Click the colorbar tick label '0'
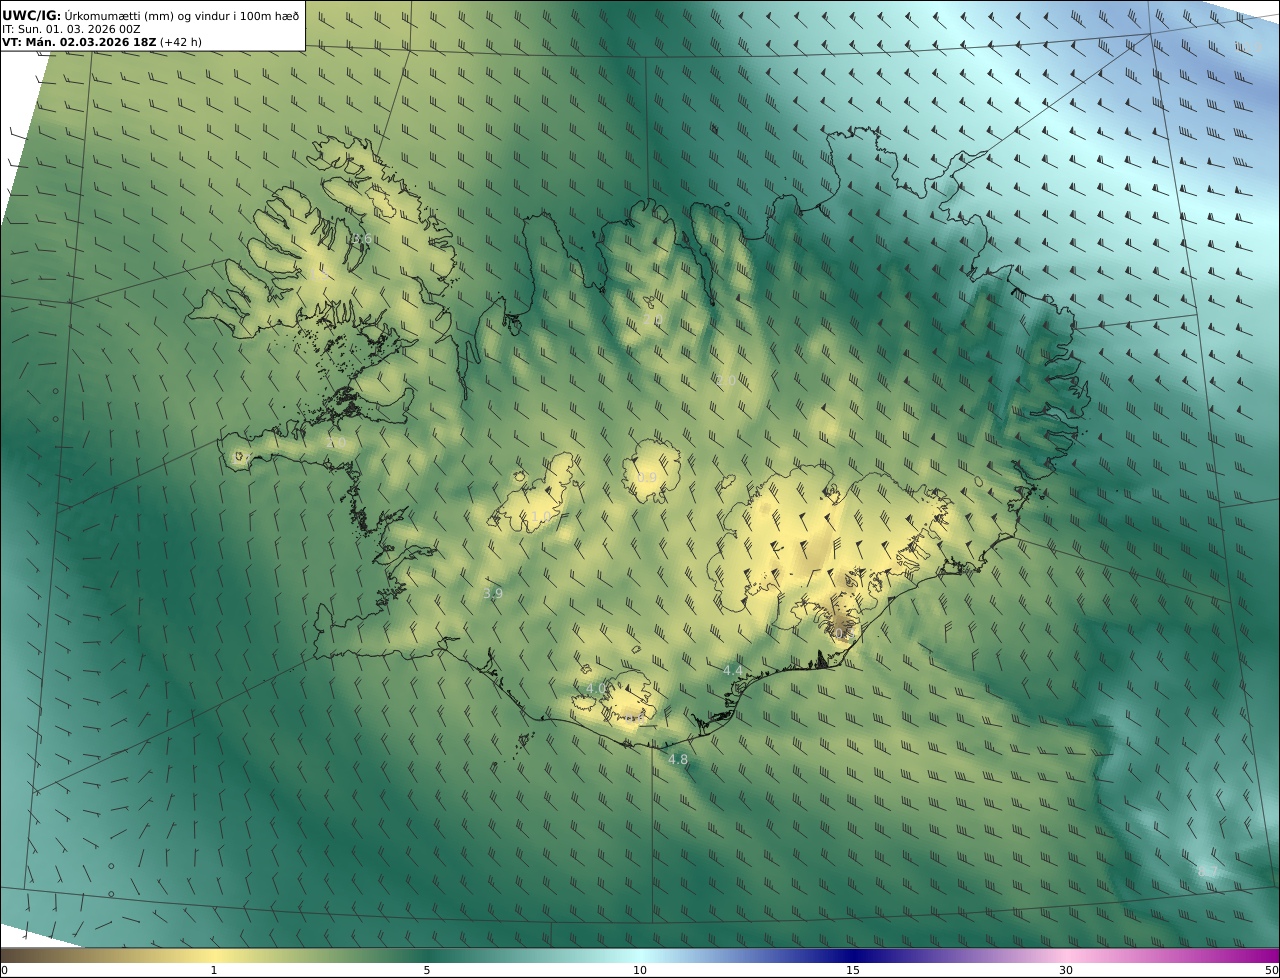 pyautogui.click(x=4, y=970)
